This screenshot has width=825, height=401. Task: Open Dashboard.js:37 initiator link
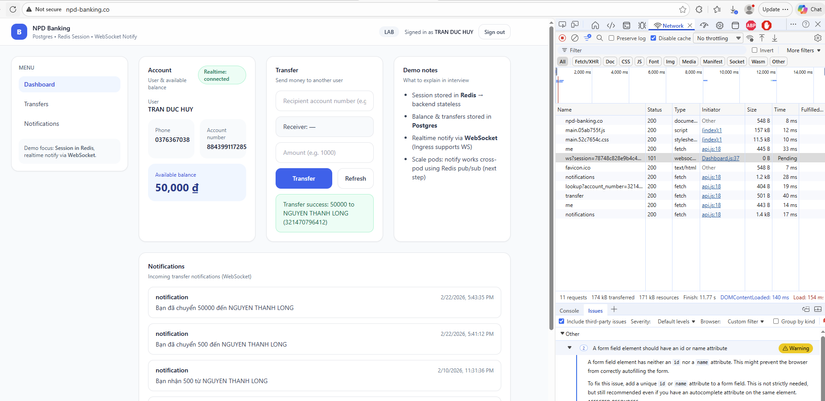720,158
